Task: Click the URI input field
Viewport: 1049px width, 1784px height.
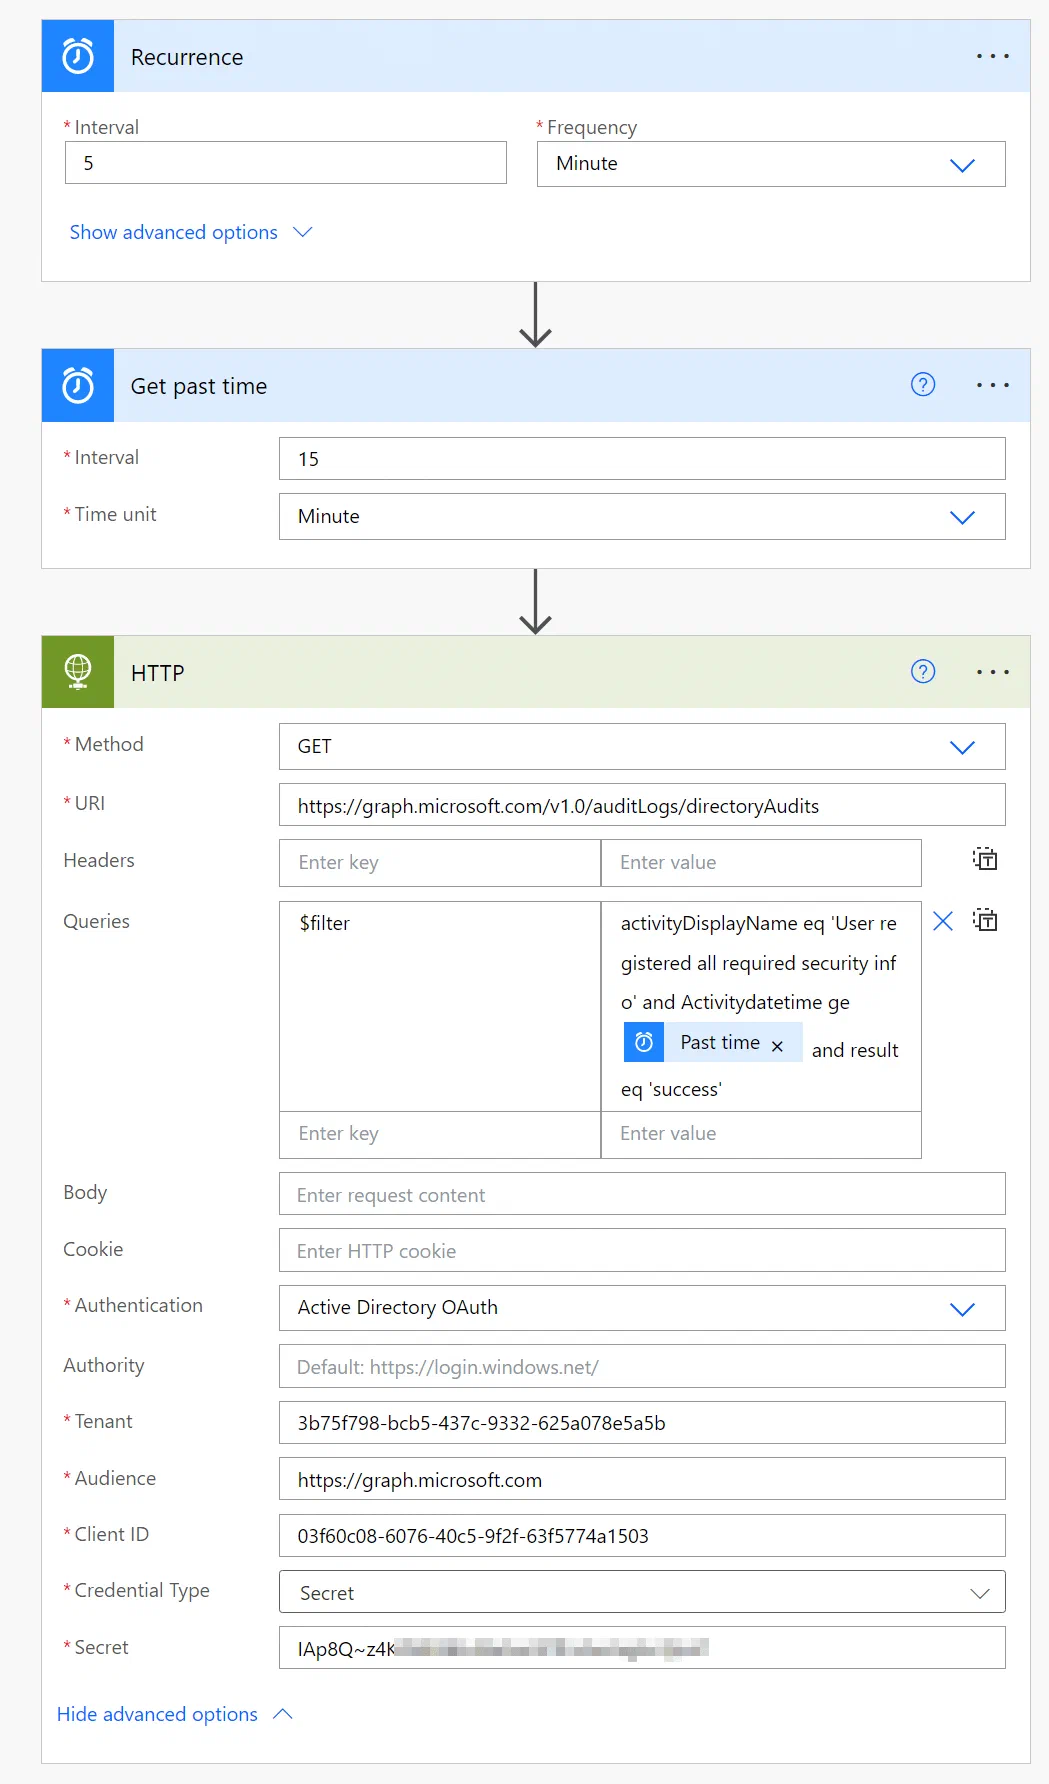Action: 642,805
